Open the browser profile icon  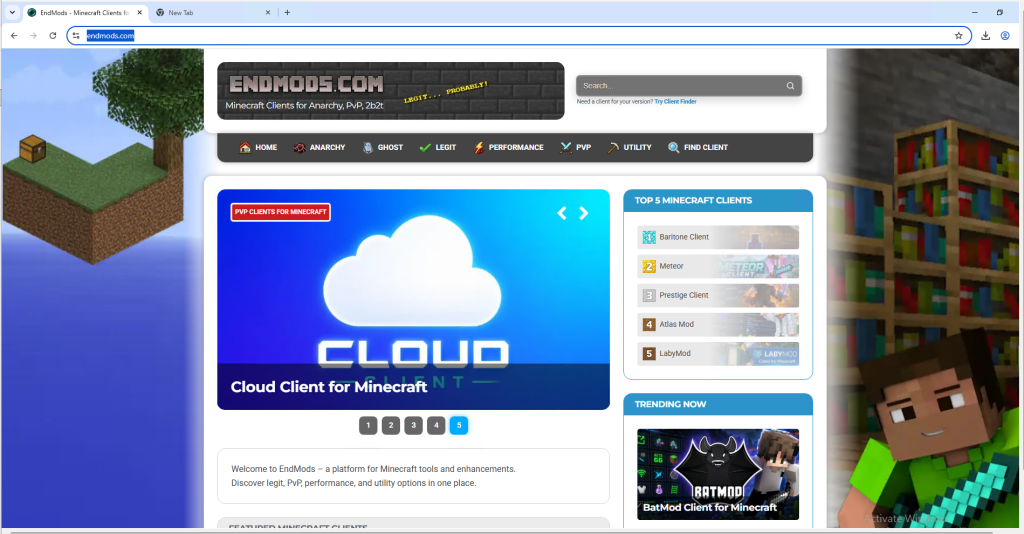[1005, 36]
